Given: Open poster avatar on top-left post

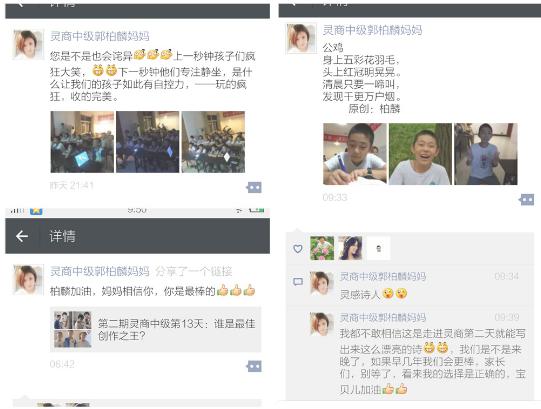Looking at the screenshot, I should pyautogui.click(x=28, y=45).
